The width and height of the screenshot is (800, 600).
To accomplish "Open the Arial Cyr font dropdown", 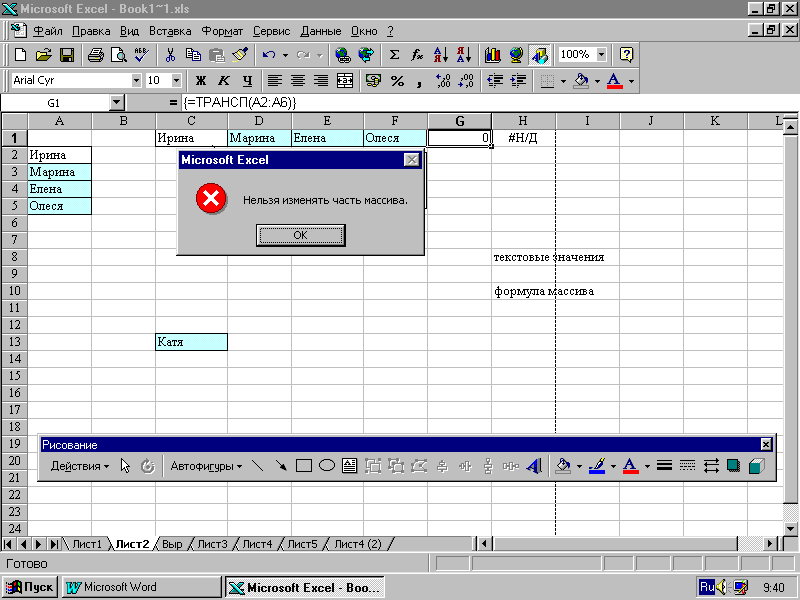I will click(x=136, y=81).
